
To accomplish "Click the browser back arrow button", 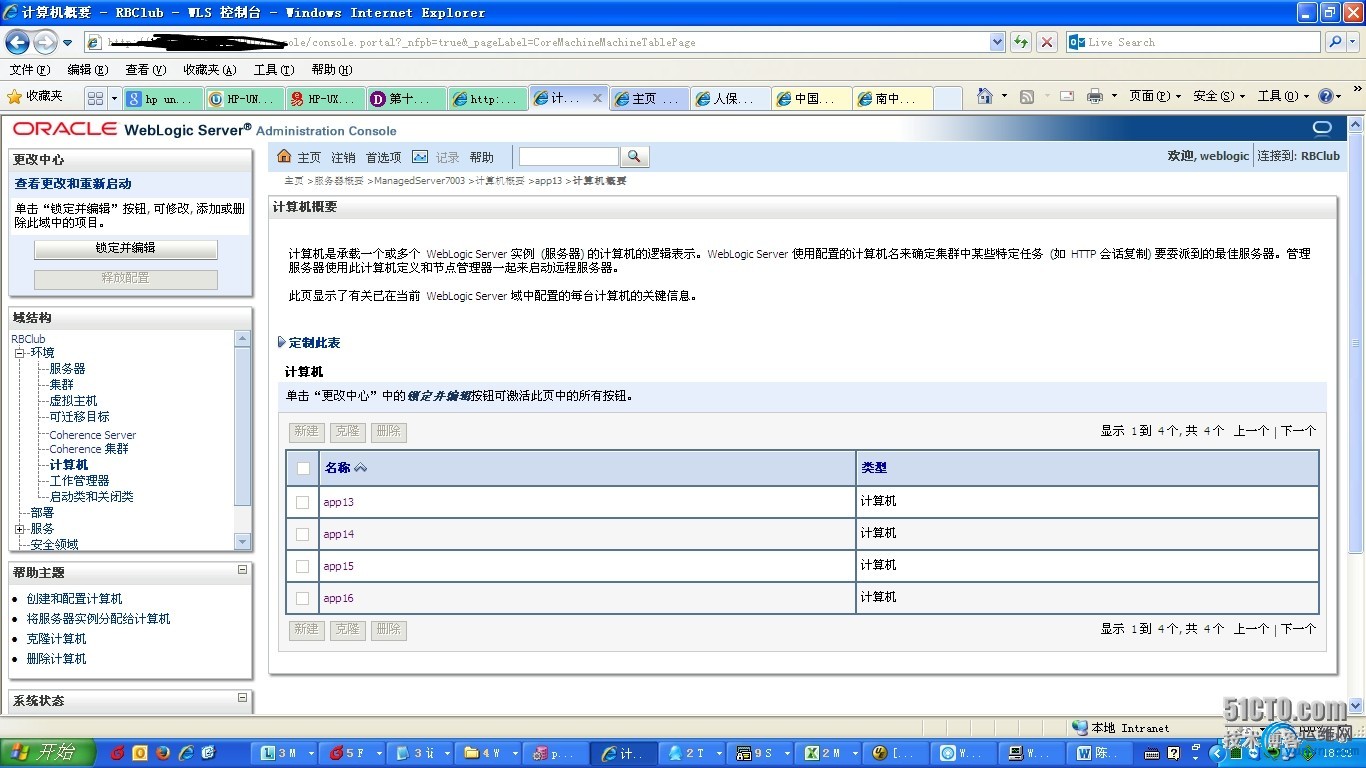I will point(18,43).
